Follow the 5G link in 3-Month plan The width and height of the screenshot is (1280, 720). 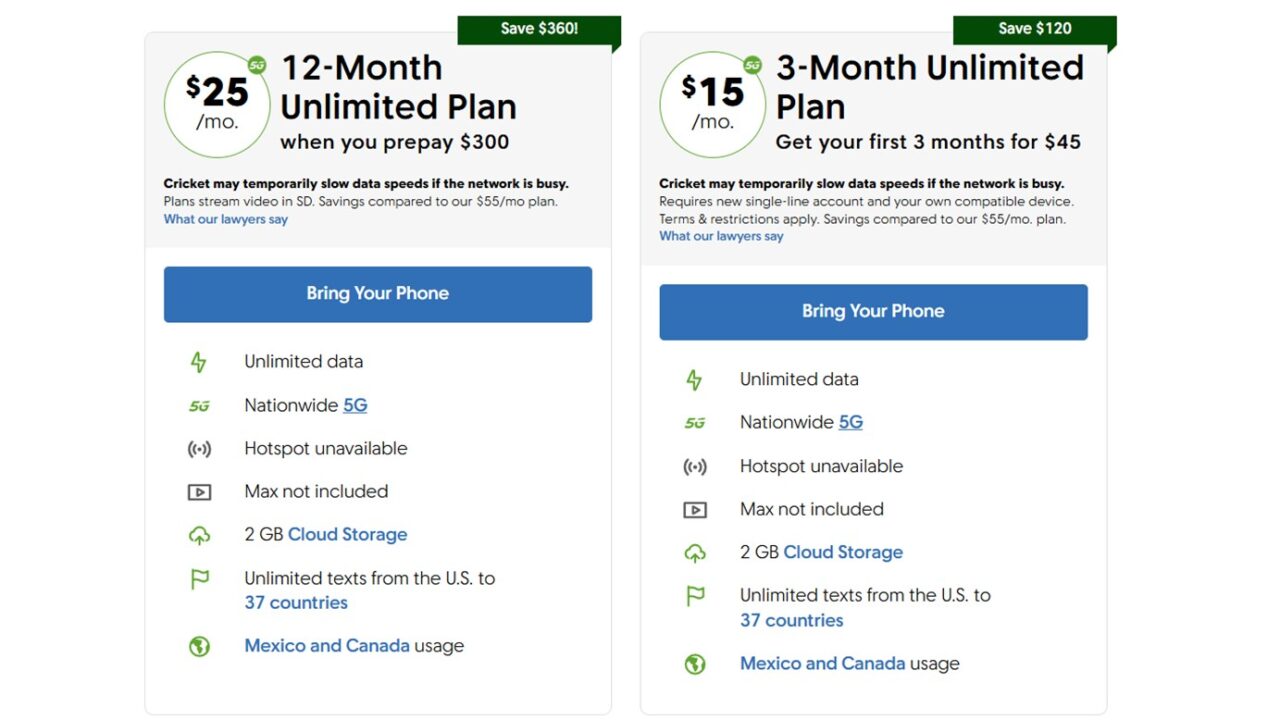(850, 422)
